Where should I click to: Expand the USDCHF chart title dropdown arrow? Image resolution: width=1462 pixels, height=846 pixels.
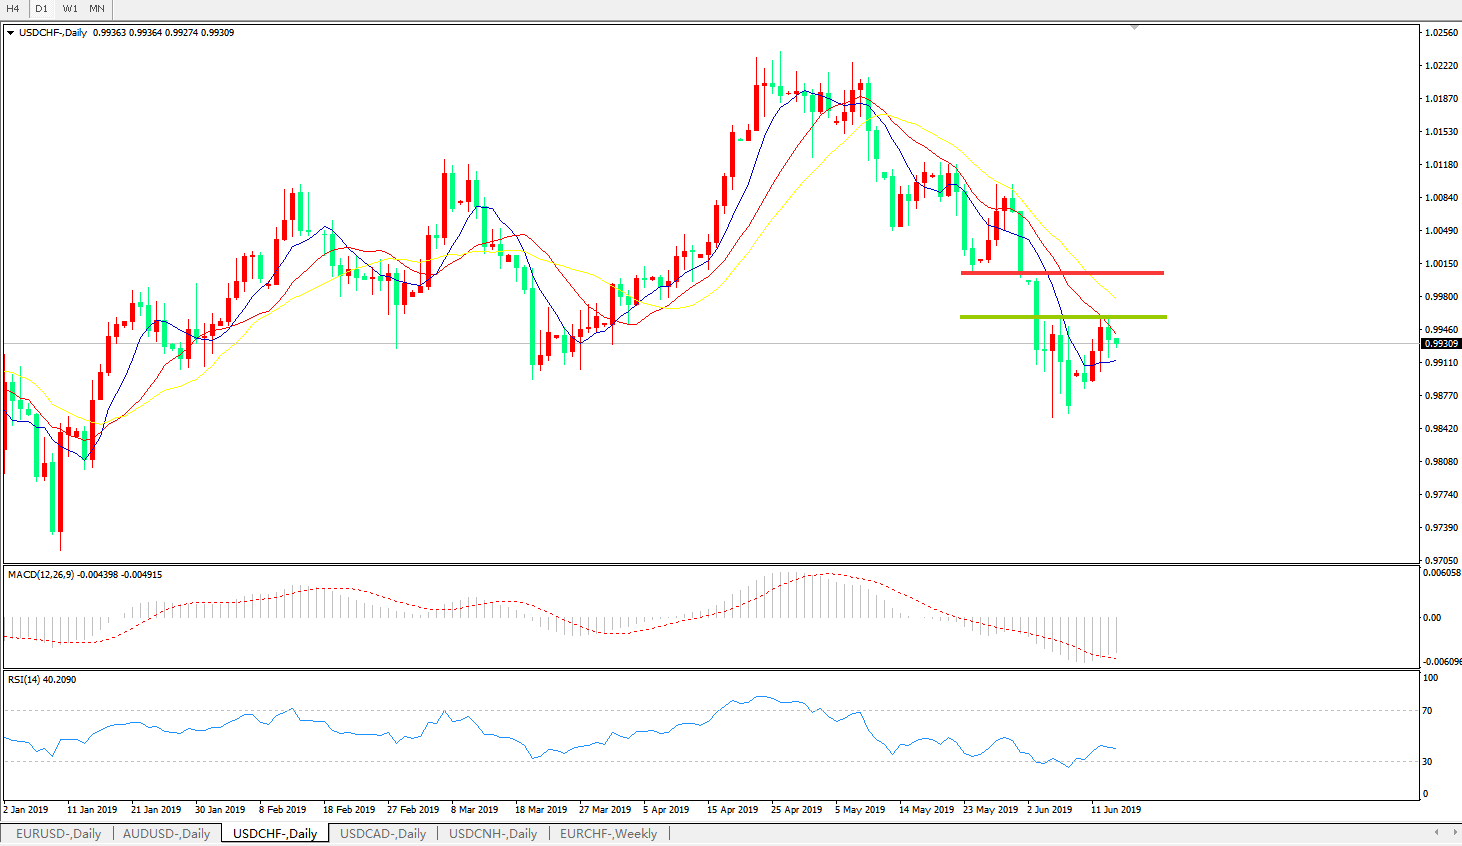click(x=10, y=33)
